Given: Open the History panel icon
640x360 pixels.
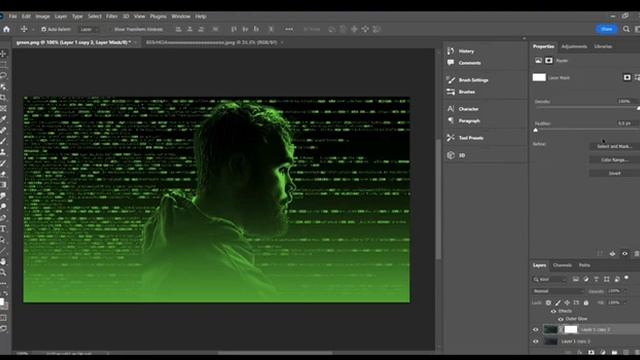Looking at the screenshot, I should (451, 51).
